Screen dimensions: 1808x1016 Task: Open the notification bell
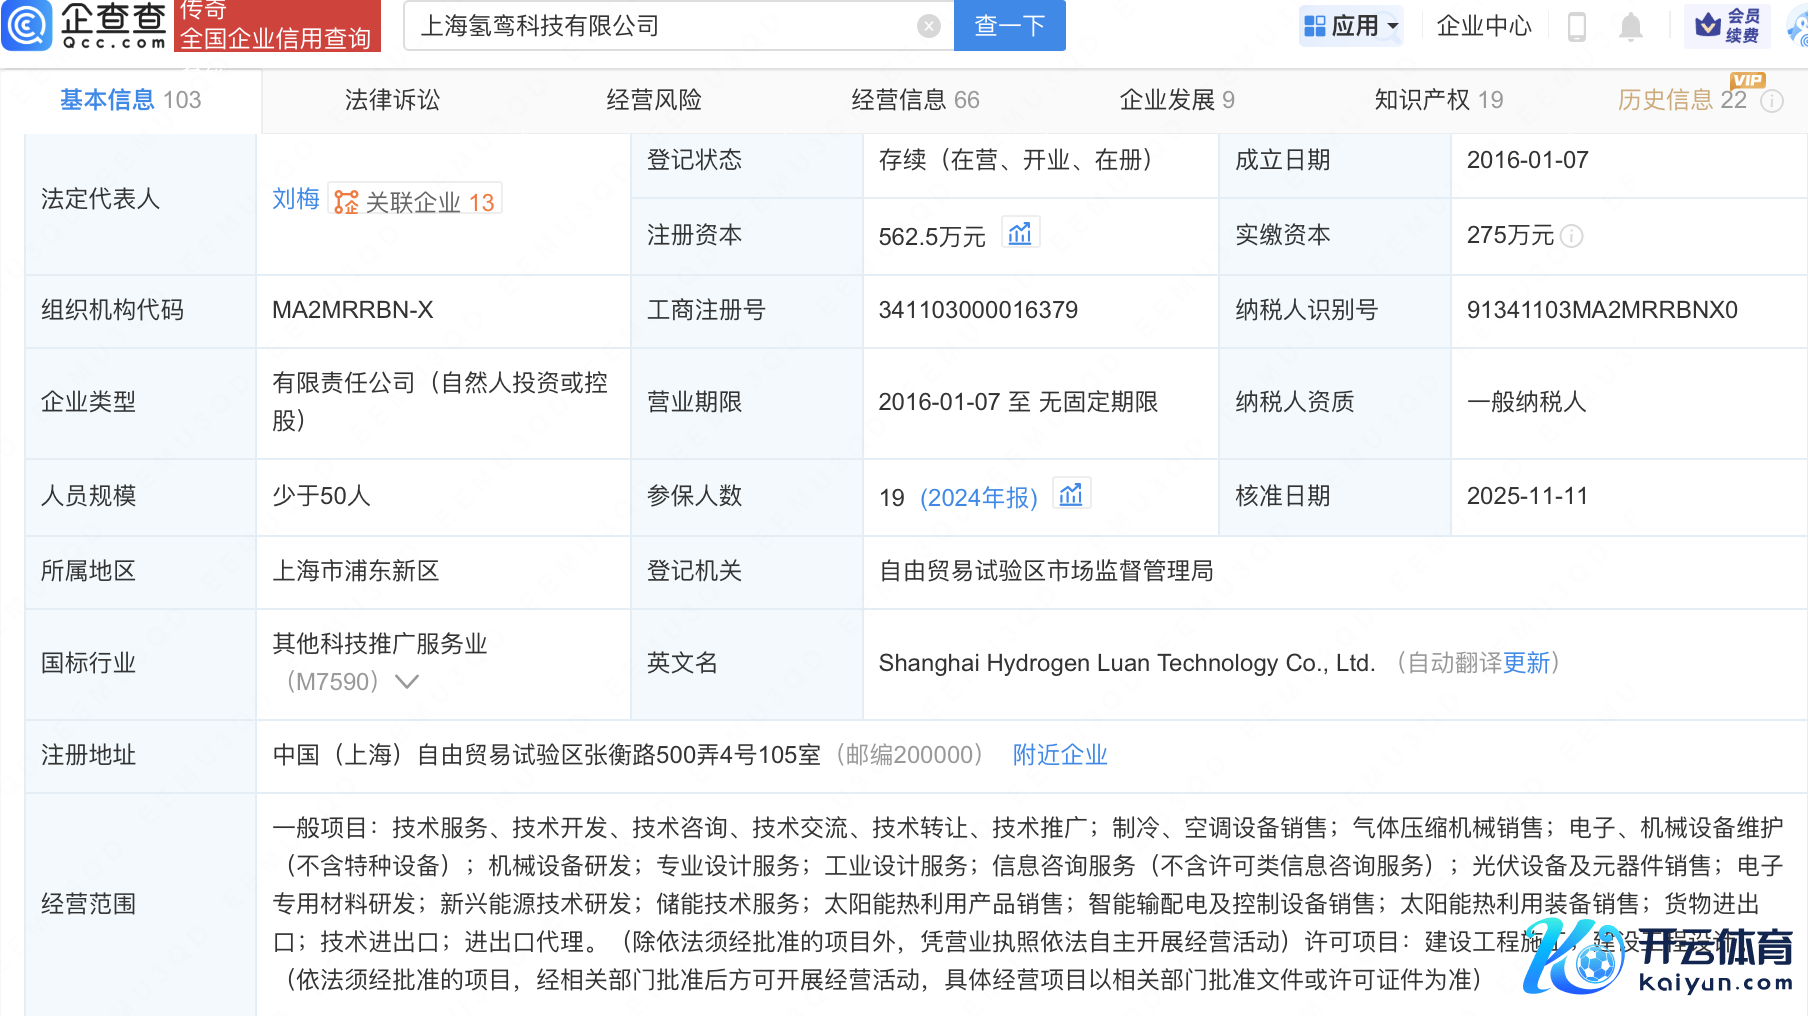pos(1630,26)
